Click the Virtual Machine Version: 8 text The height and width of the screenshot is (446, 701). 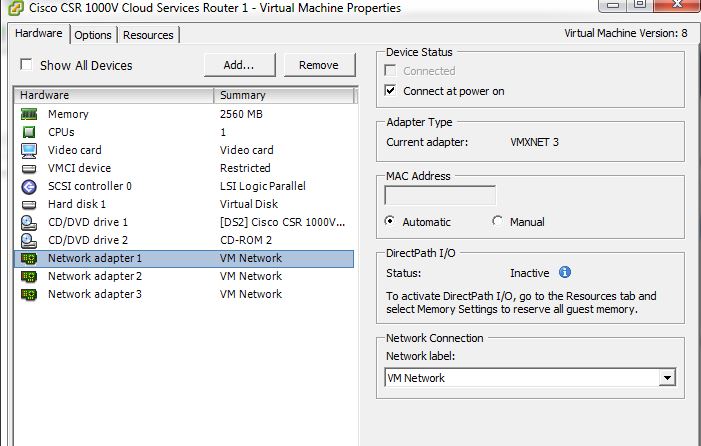coord(626,33)
